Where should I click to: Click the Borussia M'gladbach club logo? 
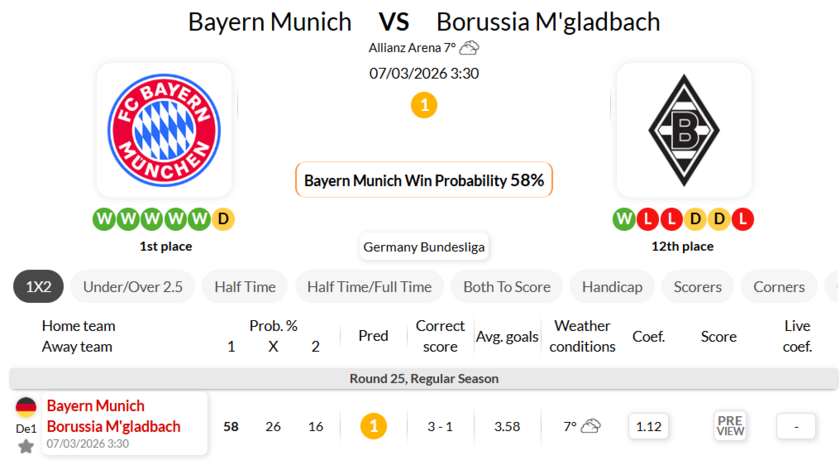(x=684, y=130)
